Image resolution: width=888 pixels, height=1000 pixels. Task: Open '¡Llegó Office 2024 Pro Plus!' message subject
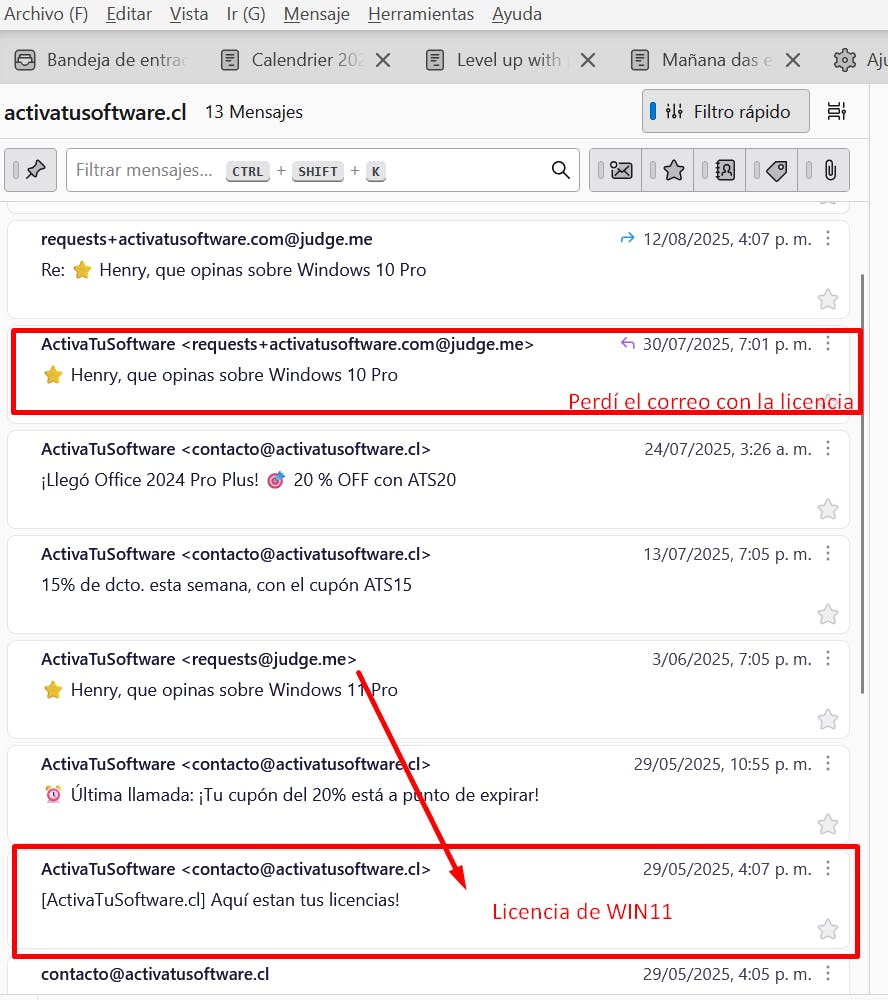[x=249, y=480]
